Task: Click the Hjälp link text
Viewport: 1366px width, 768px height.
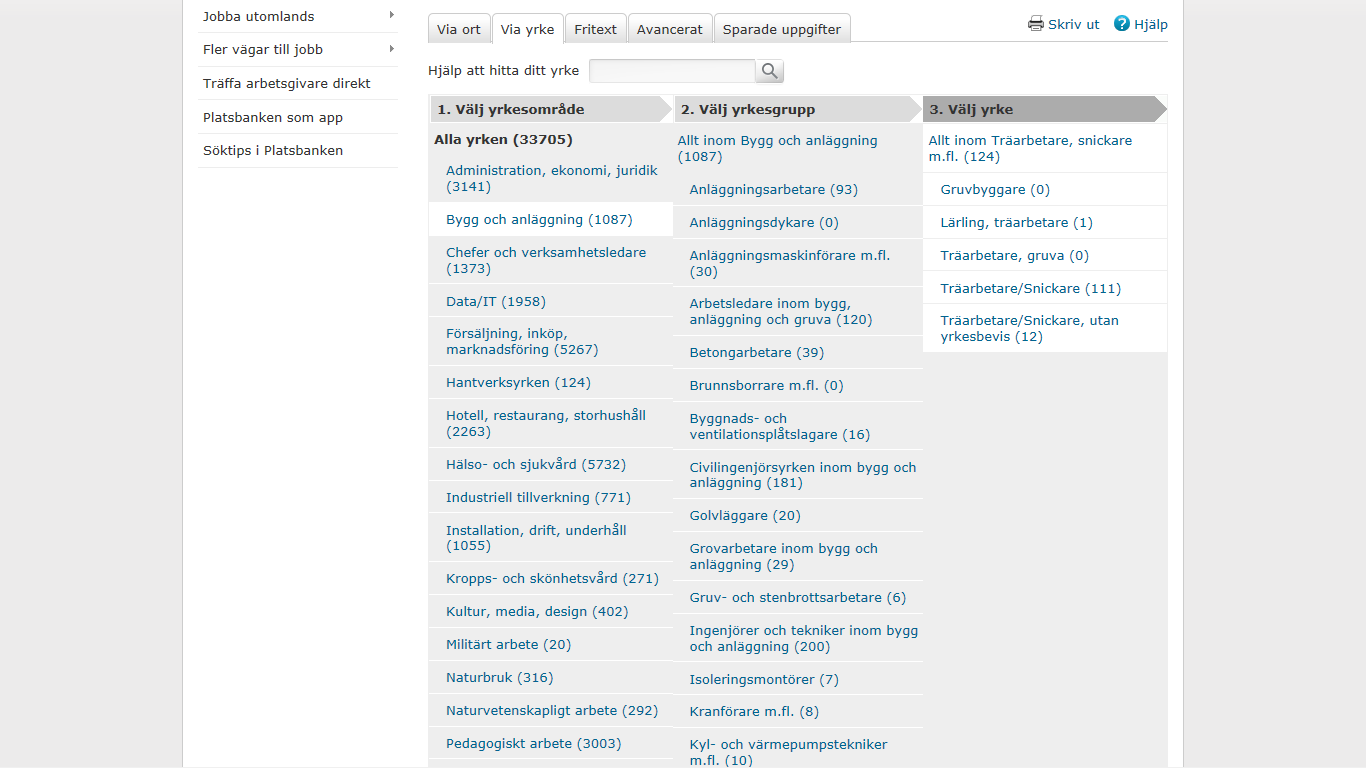Action: click(1151, 24)
